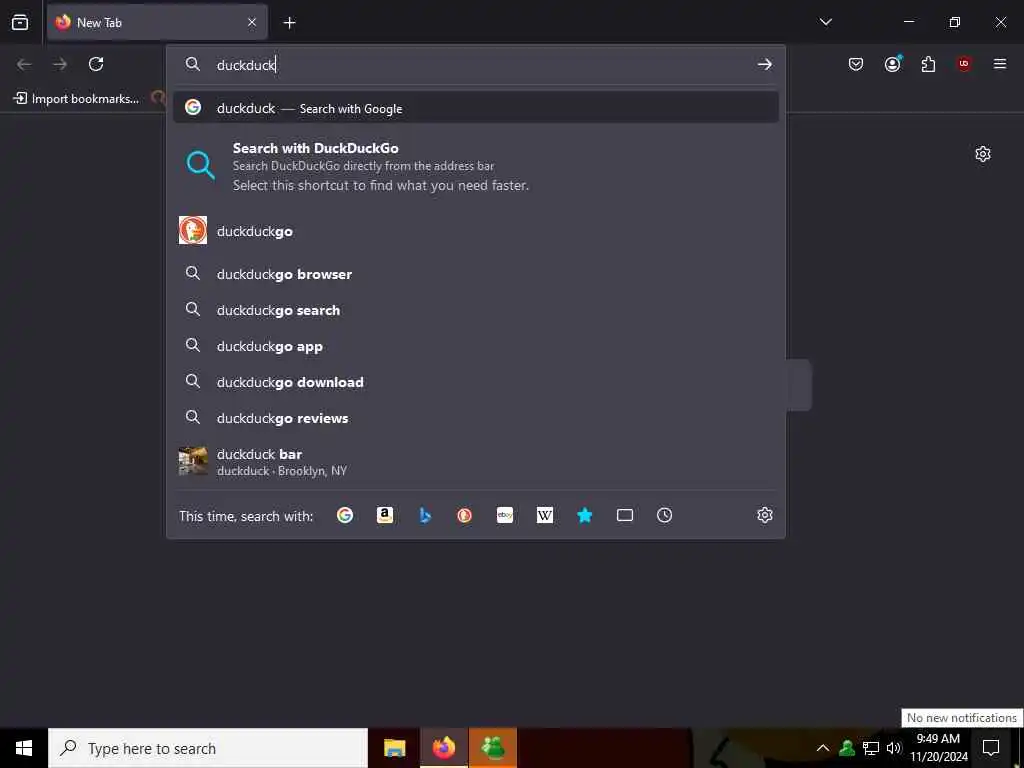Search this time with Amazon icon
Screen dimensions: 1024x768
click(x=385, y=515)
